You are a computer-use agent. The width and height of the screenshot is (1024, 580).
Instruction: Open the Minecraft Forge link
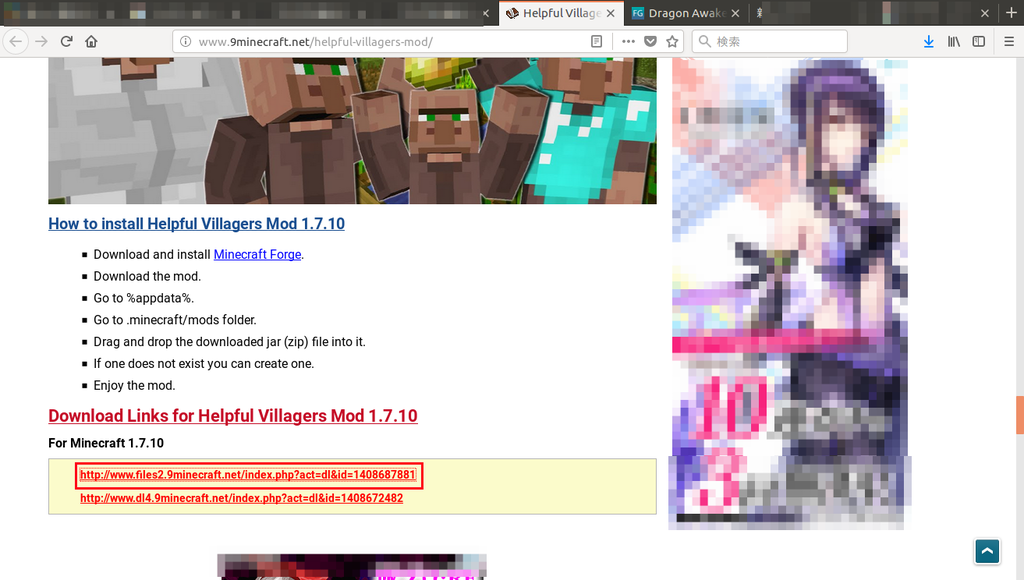click(257, 254)
